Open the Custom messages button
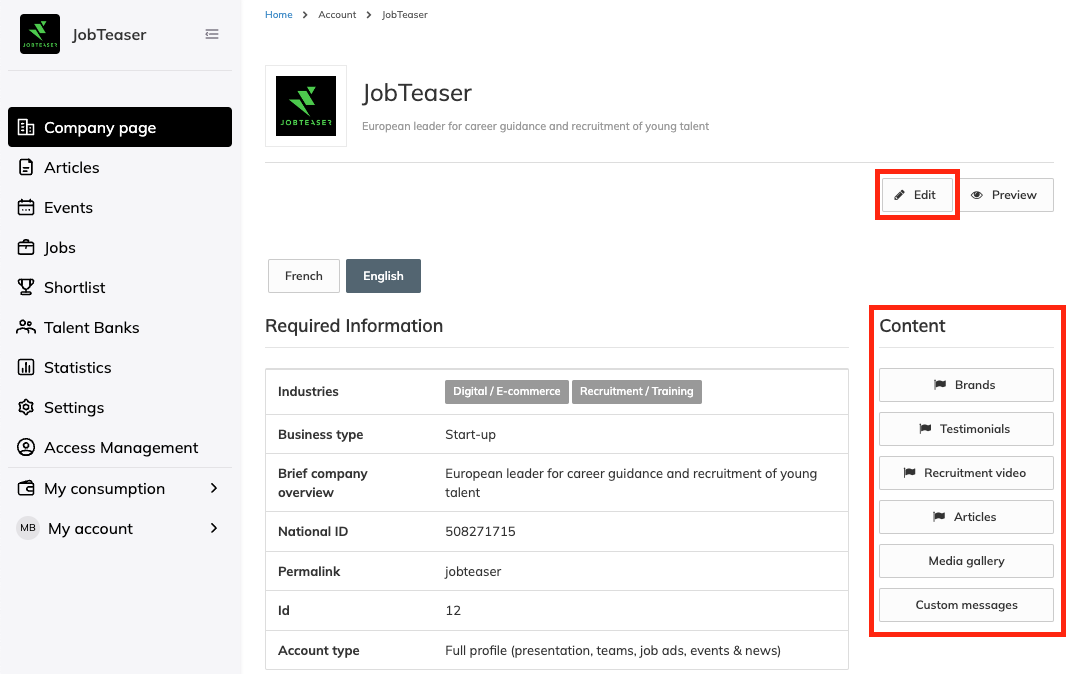1077x674 pixels. [966, 605]
